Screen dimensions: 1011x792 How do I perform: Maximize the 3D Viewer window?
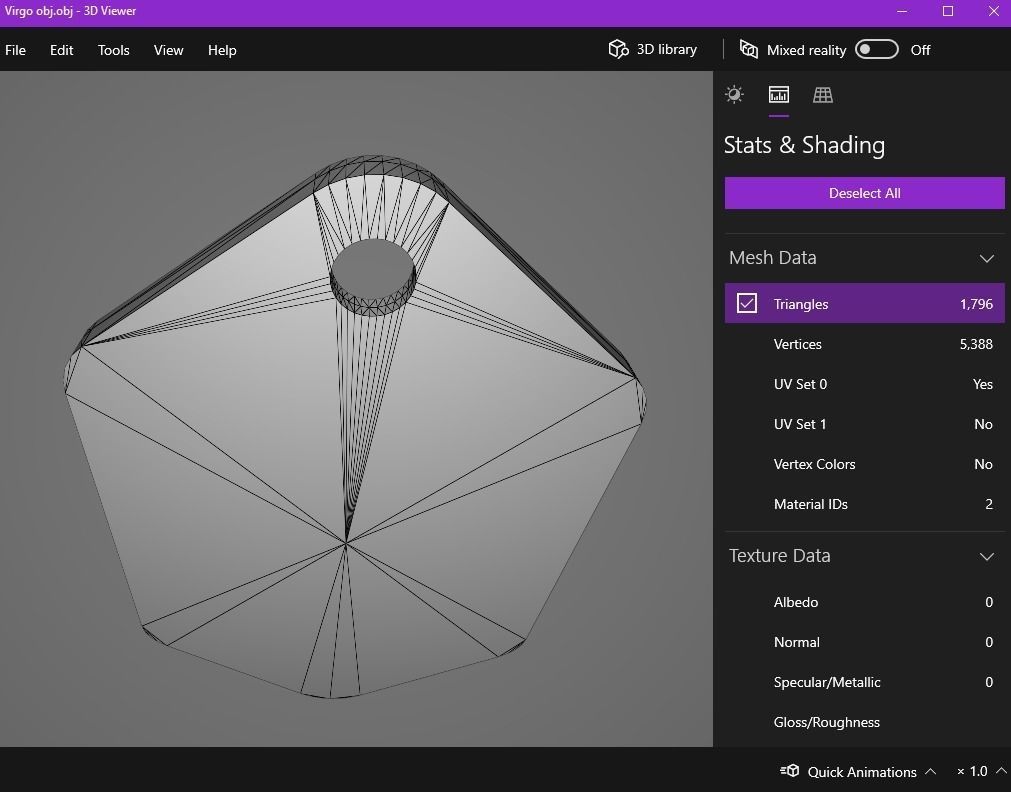pos(948,11)
